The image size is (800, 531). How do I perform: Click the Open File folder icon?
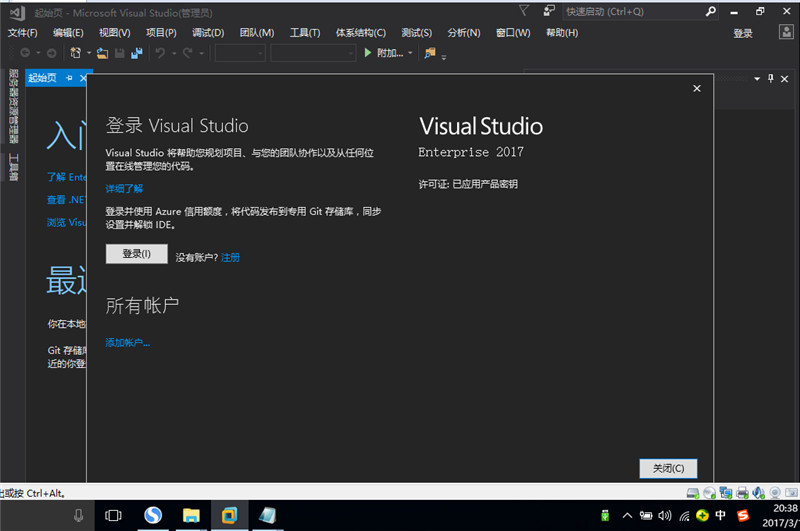point(103,53)
